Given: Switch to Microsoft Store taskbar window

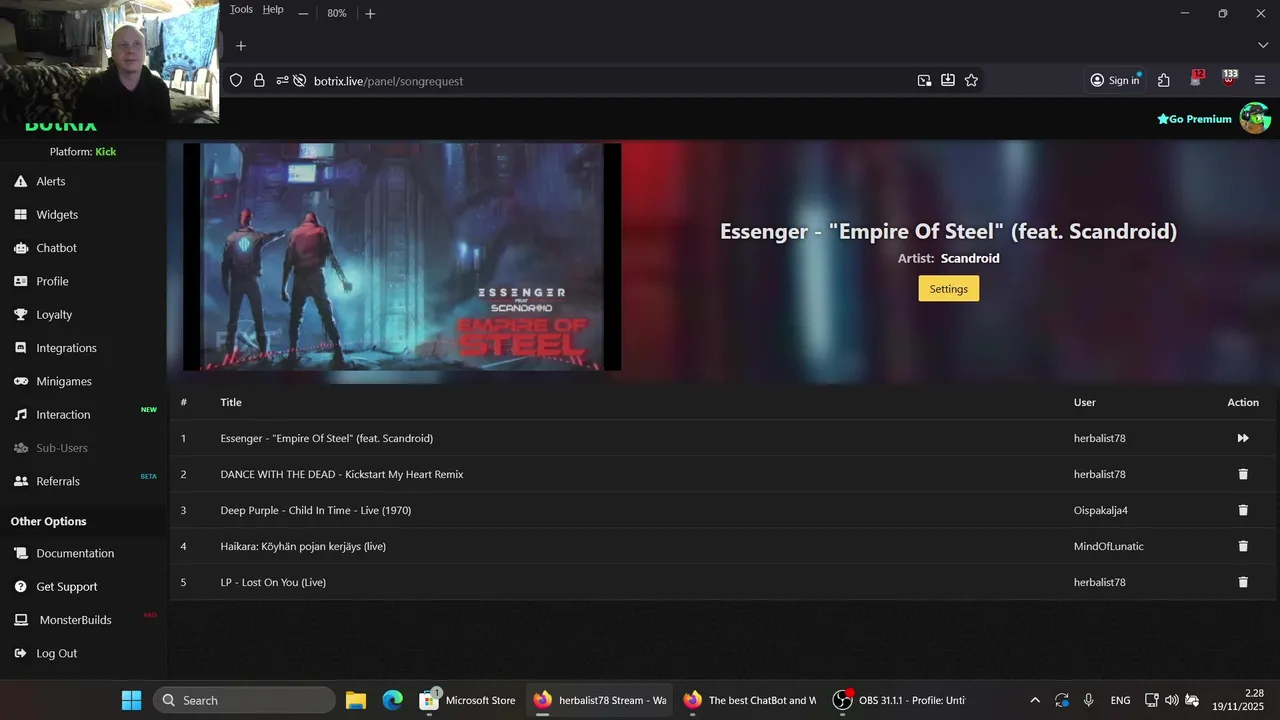Looking at the screenshot, I should [x=467, y=700].
